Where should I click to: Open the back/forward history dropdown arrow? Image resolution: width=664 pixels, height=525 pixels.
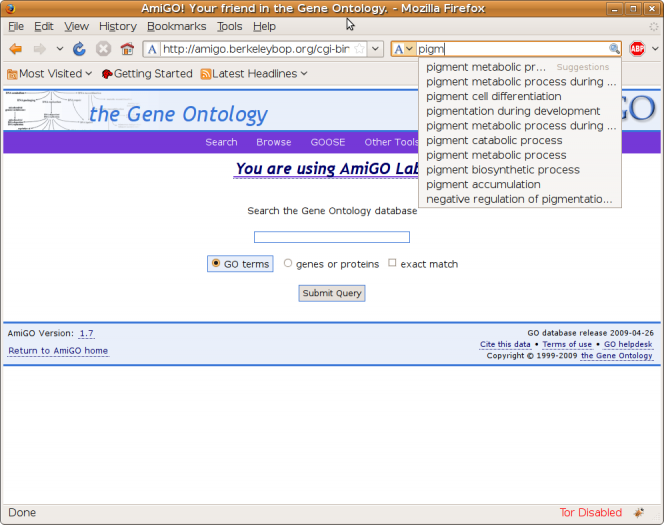pyautogui.click(x=60, y=49)
